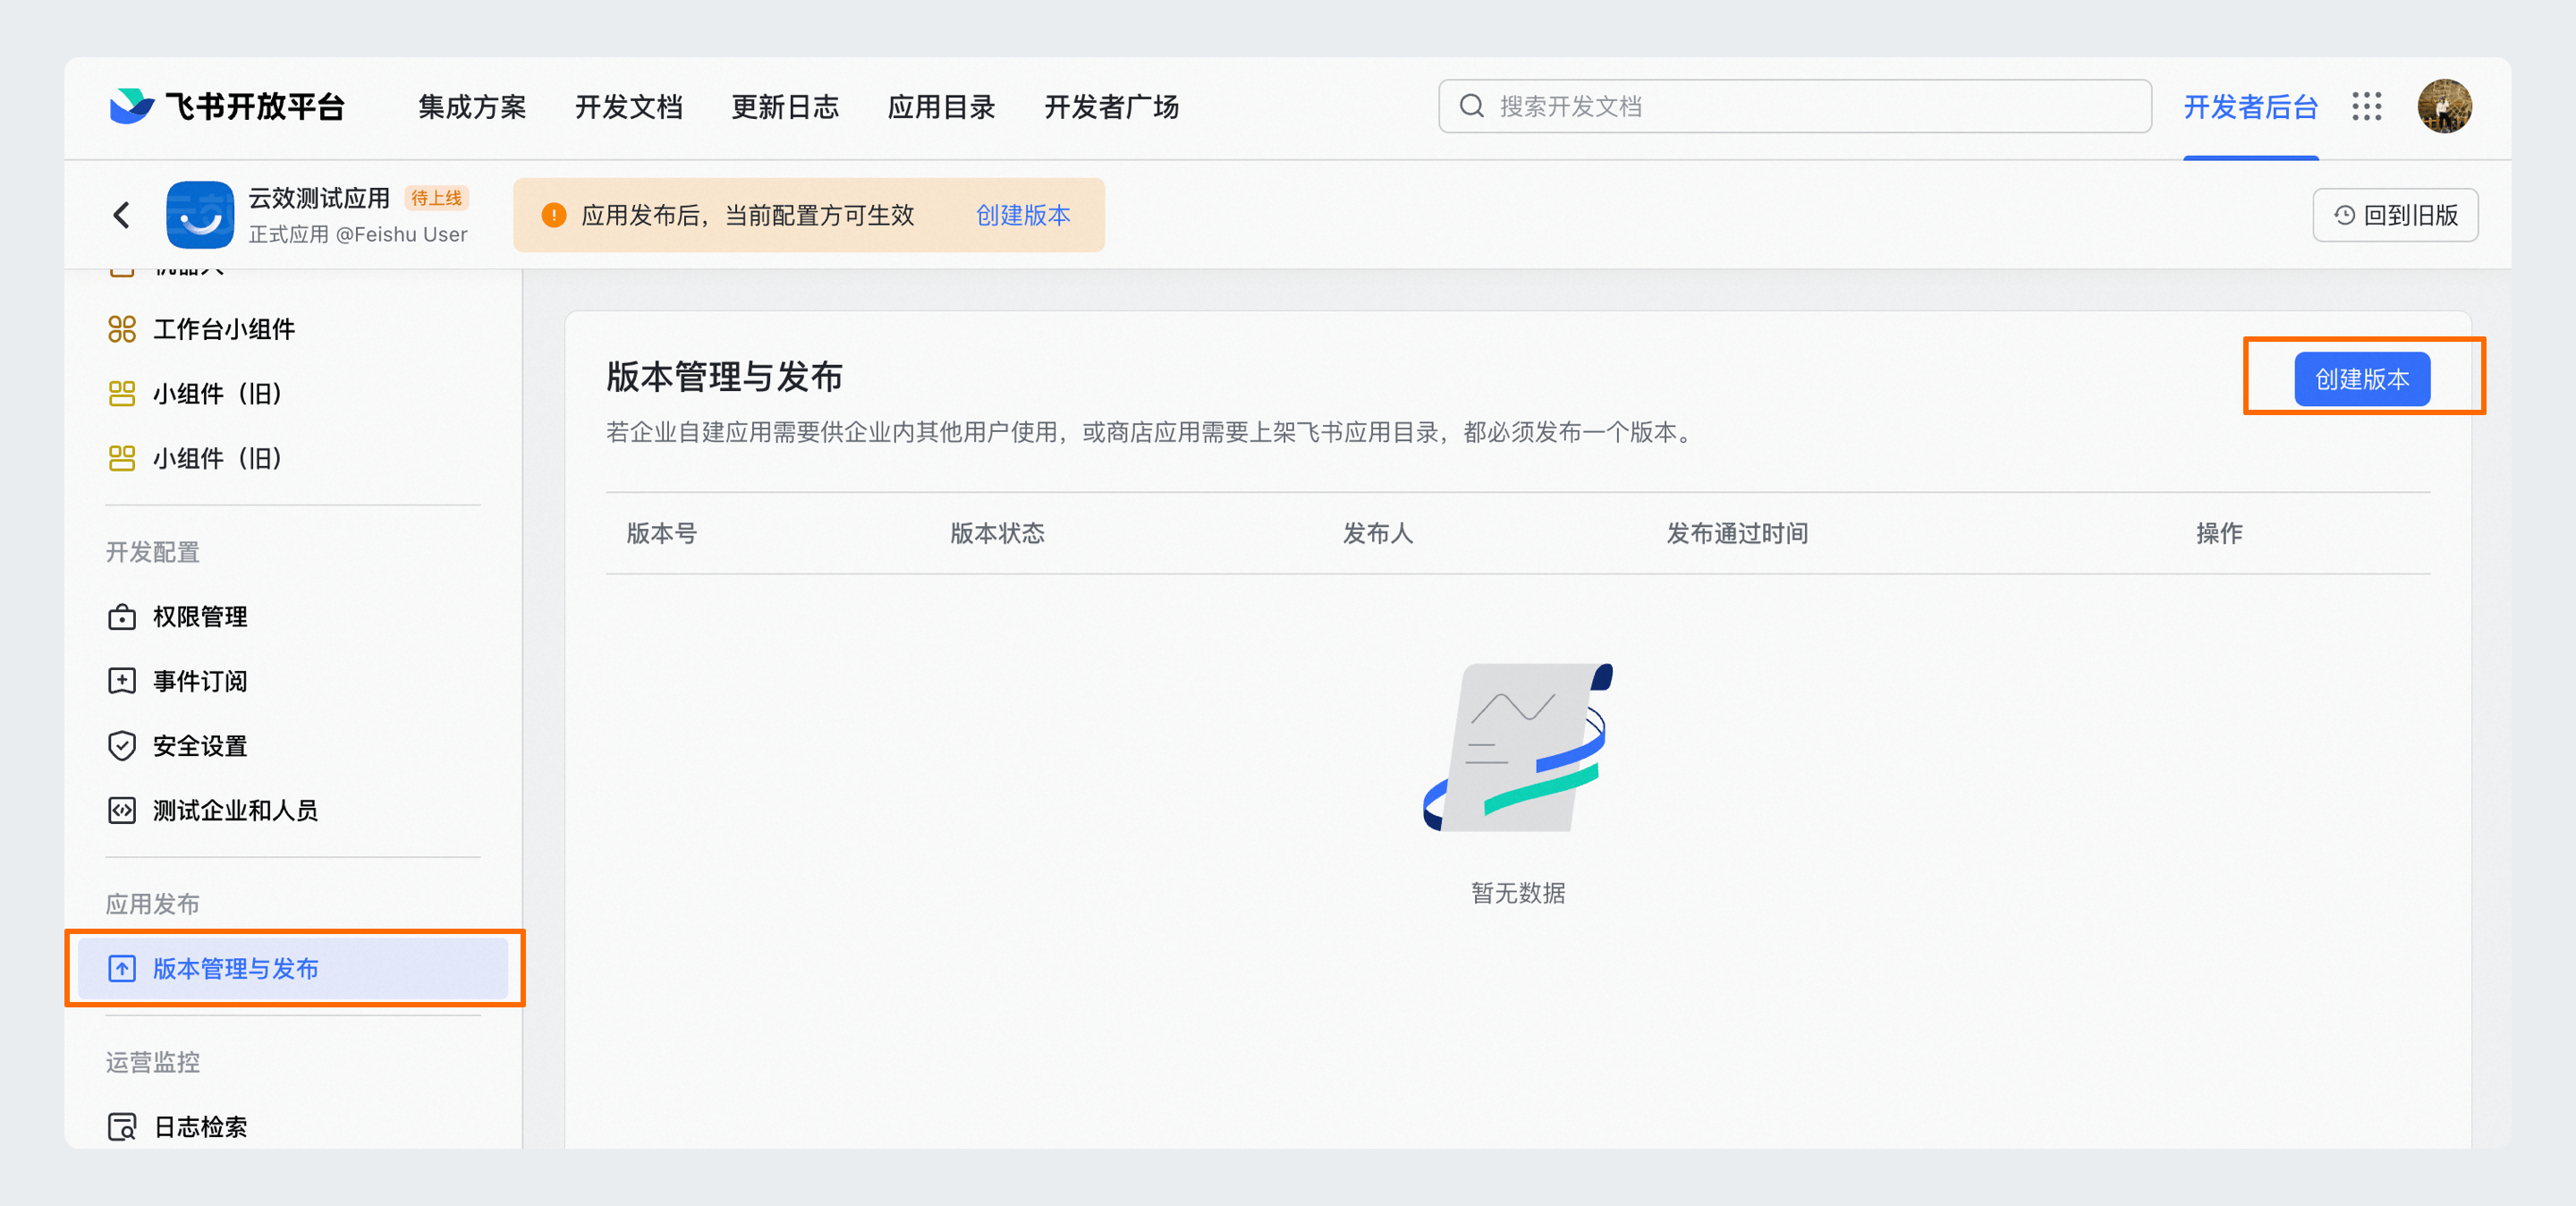Click the search magnifier icon

[x=1471, y=106]
